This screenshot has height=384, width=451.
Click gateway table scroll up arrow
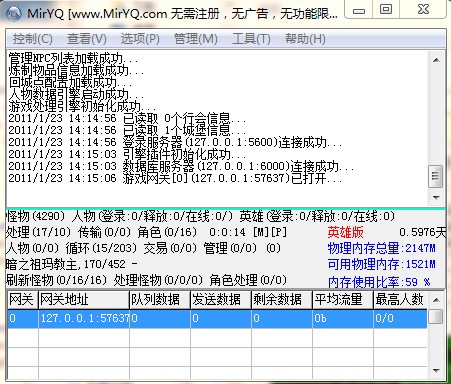point(436,300)
